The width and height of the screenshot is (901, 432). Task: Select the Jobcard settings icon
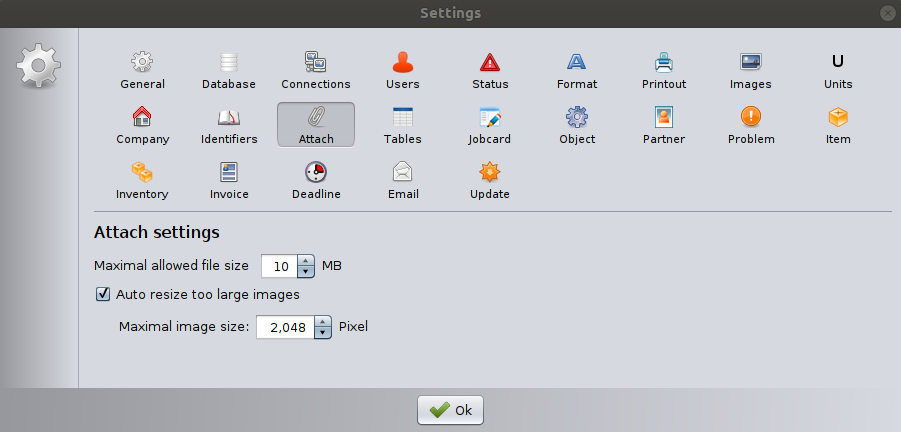[x=490, y=125]
